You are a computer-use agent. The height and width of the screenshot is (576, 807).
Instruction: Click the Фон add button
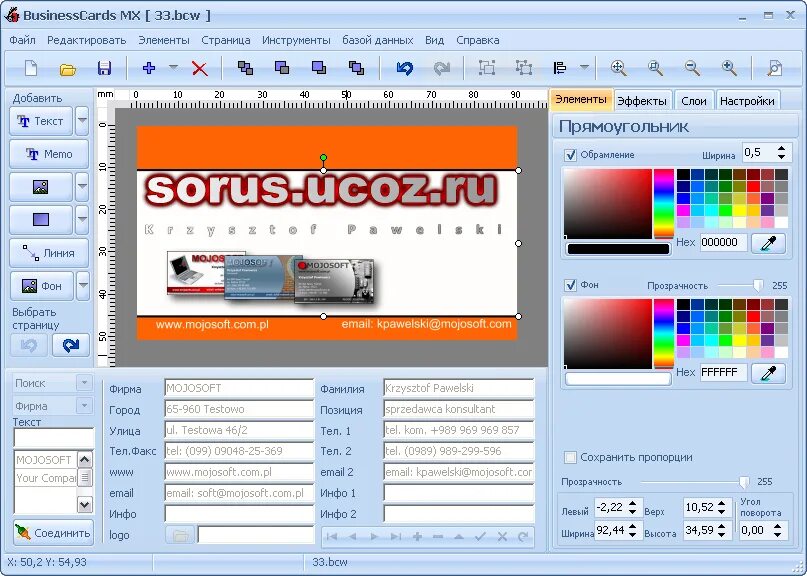pyautogui.click(x=41, y=286)
